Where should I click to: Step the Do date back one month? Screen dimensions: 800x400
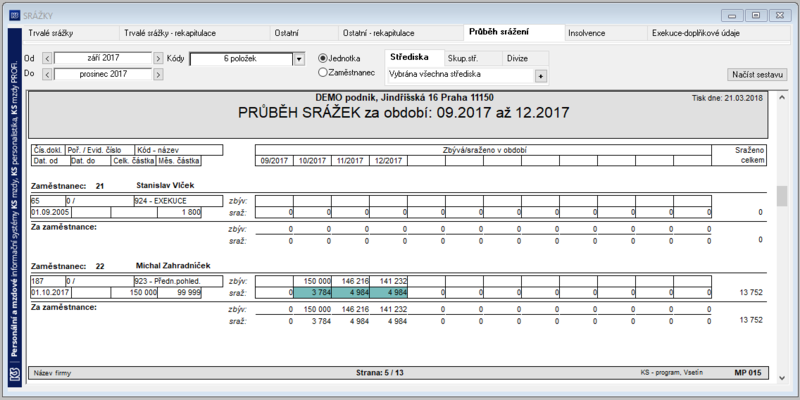point(47,74)
